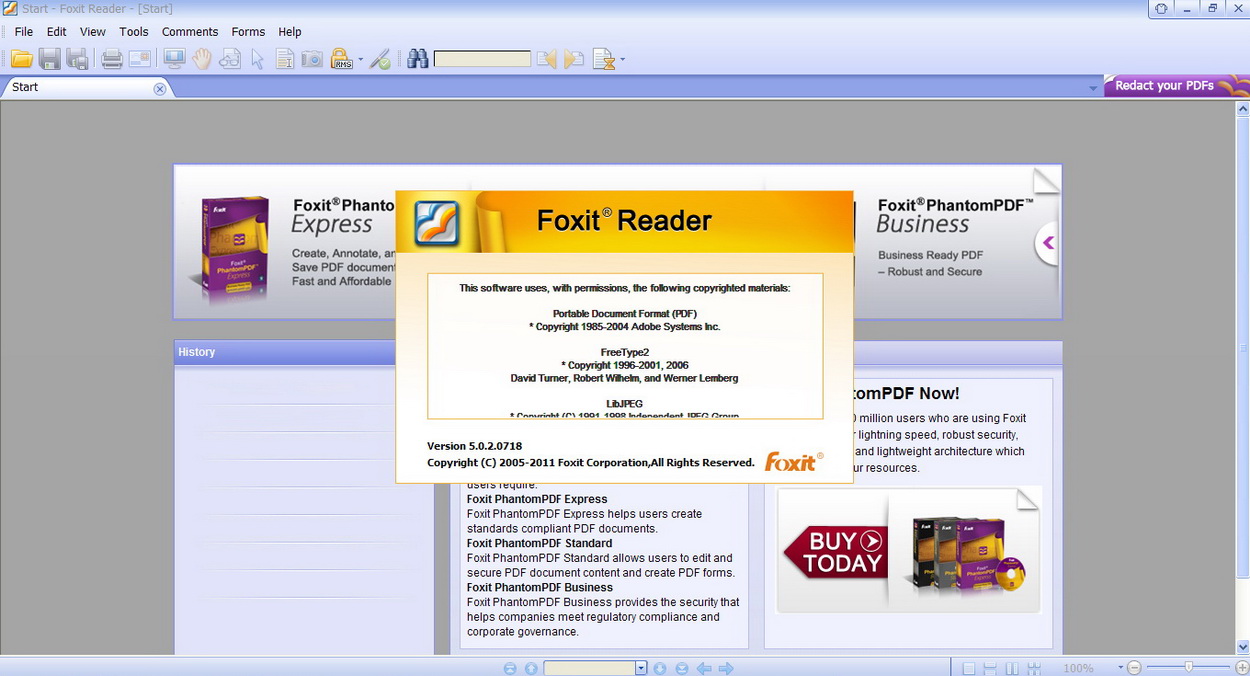Open the Edit menu
The image size is (1250, 676).
pos(57,32)
